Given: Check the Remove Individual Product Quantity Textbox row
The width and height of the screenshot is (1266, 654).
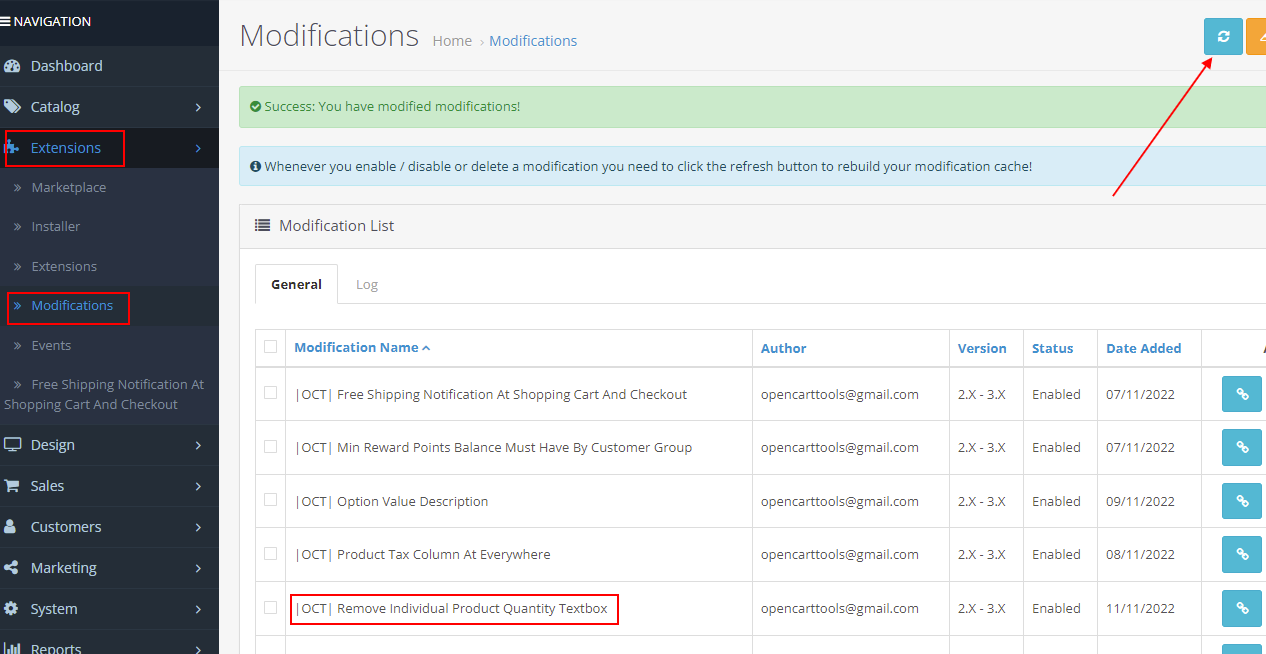Looking at the screenshot, I should tap(270, 608).
